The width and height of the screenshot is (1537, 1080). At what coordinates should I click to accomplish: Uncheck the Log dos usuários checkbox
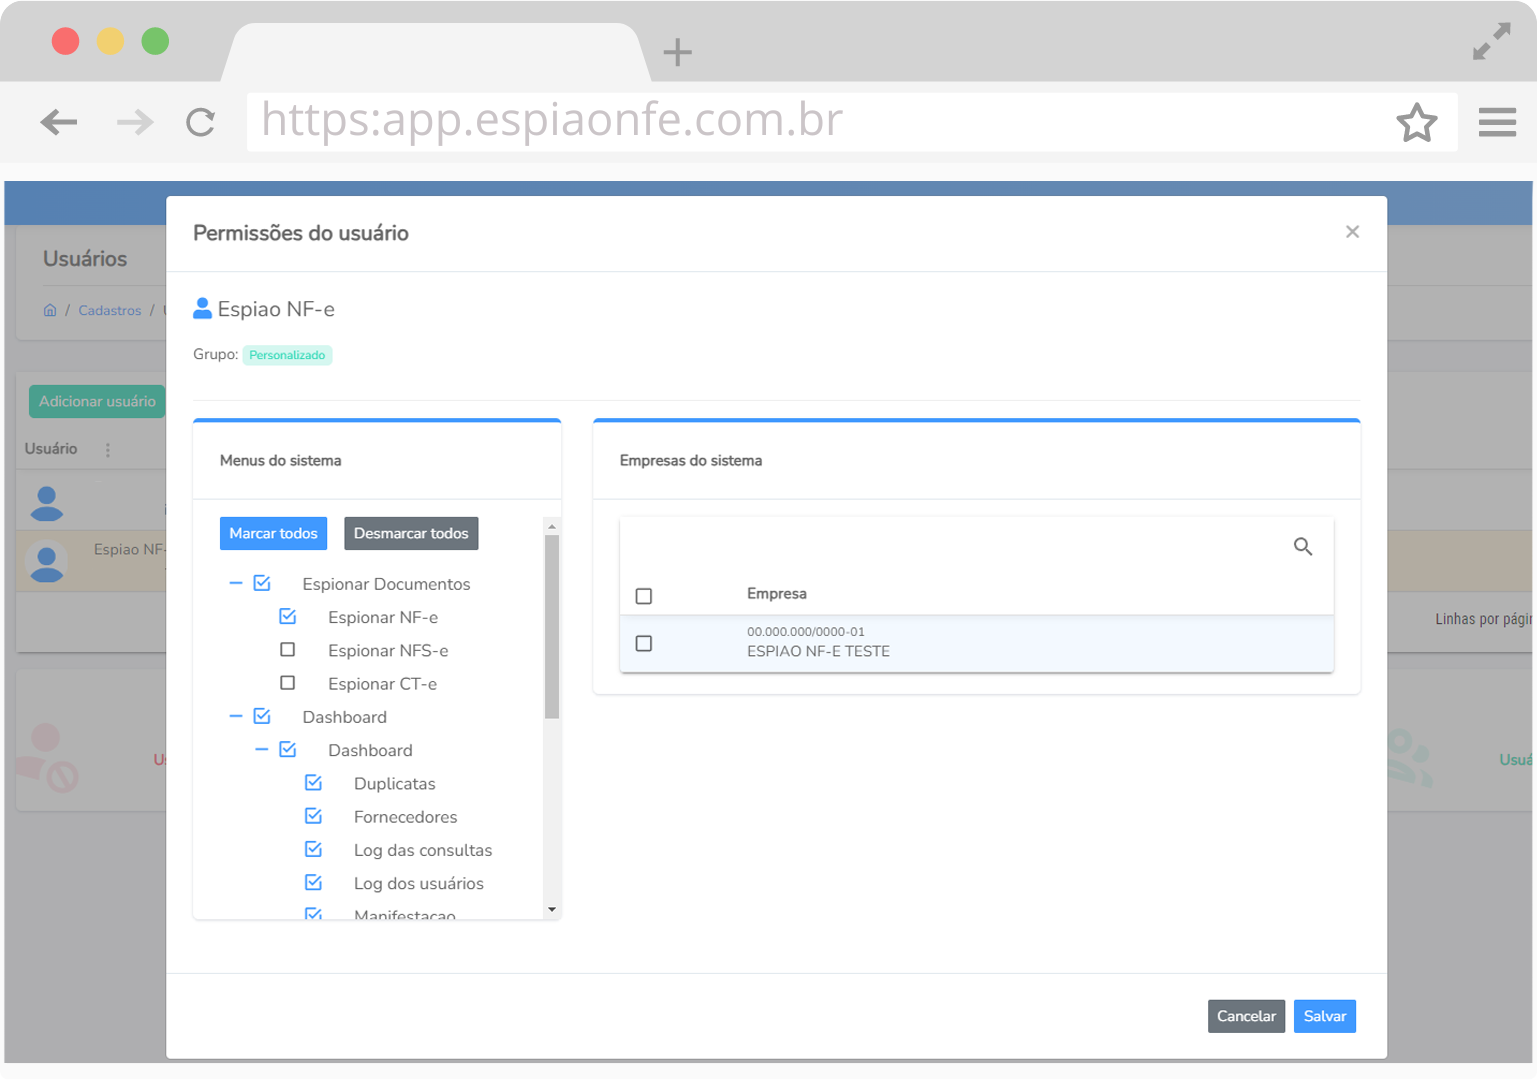(313, 883)
